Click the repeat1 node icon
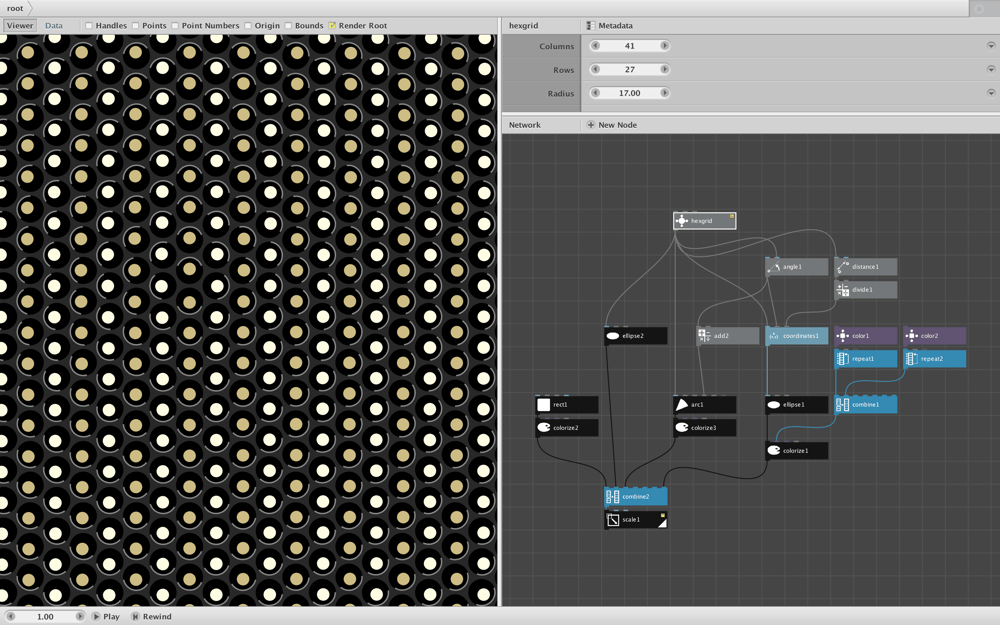 pyautogui.click(x=842, y=359)
